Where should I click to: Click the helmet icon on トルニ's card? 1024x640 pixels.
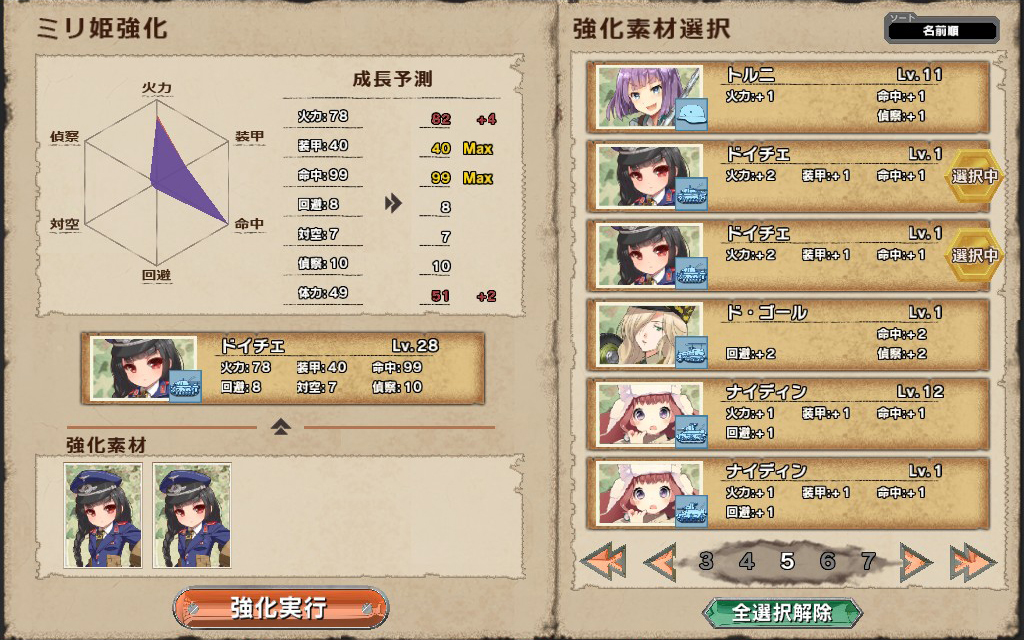coord(691,115)
